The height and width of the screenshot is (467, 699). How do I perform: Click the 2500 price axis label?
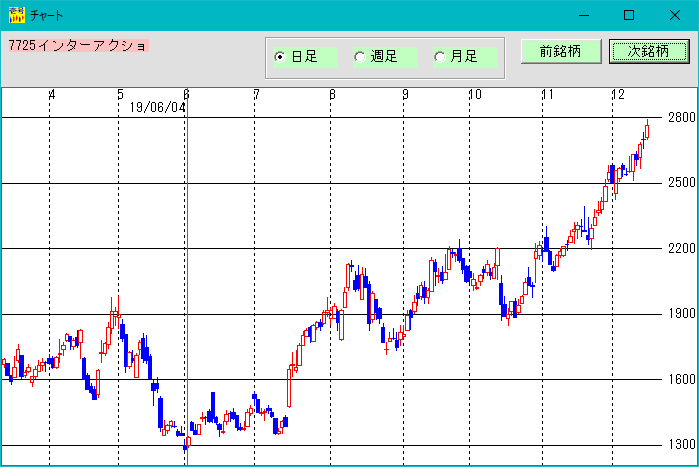681,182
